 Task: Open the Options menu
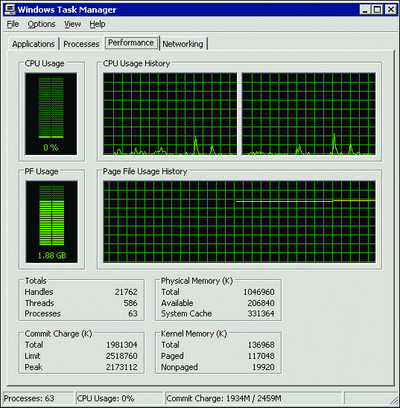pos(41,24)
